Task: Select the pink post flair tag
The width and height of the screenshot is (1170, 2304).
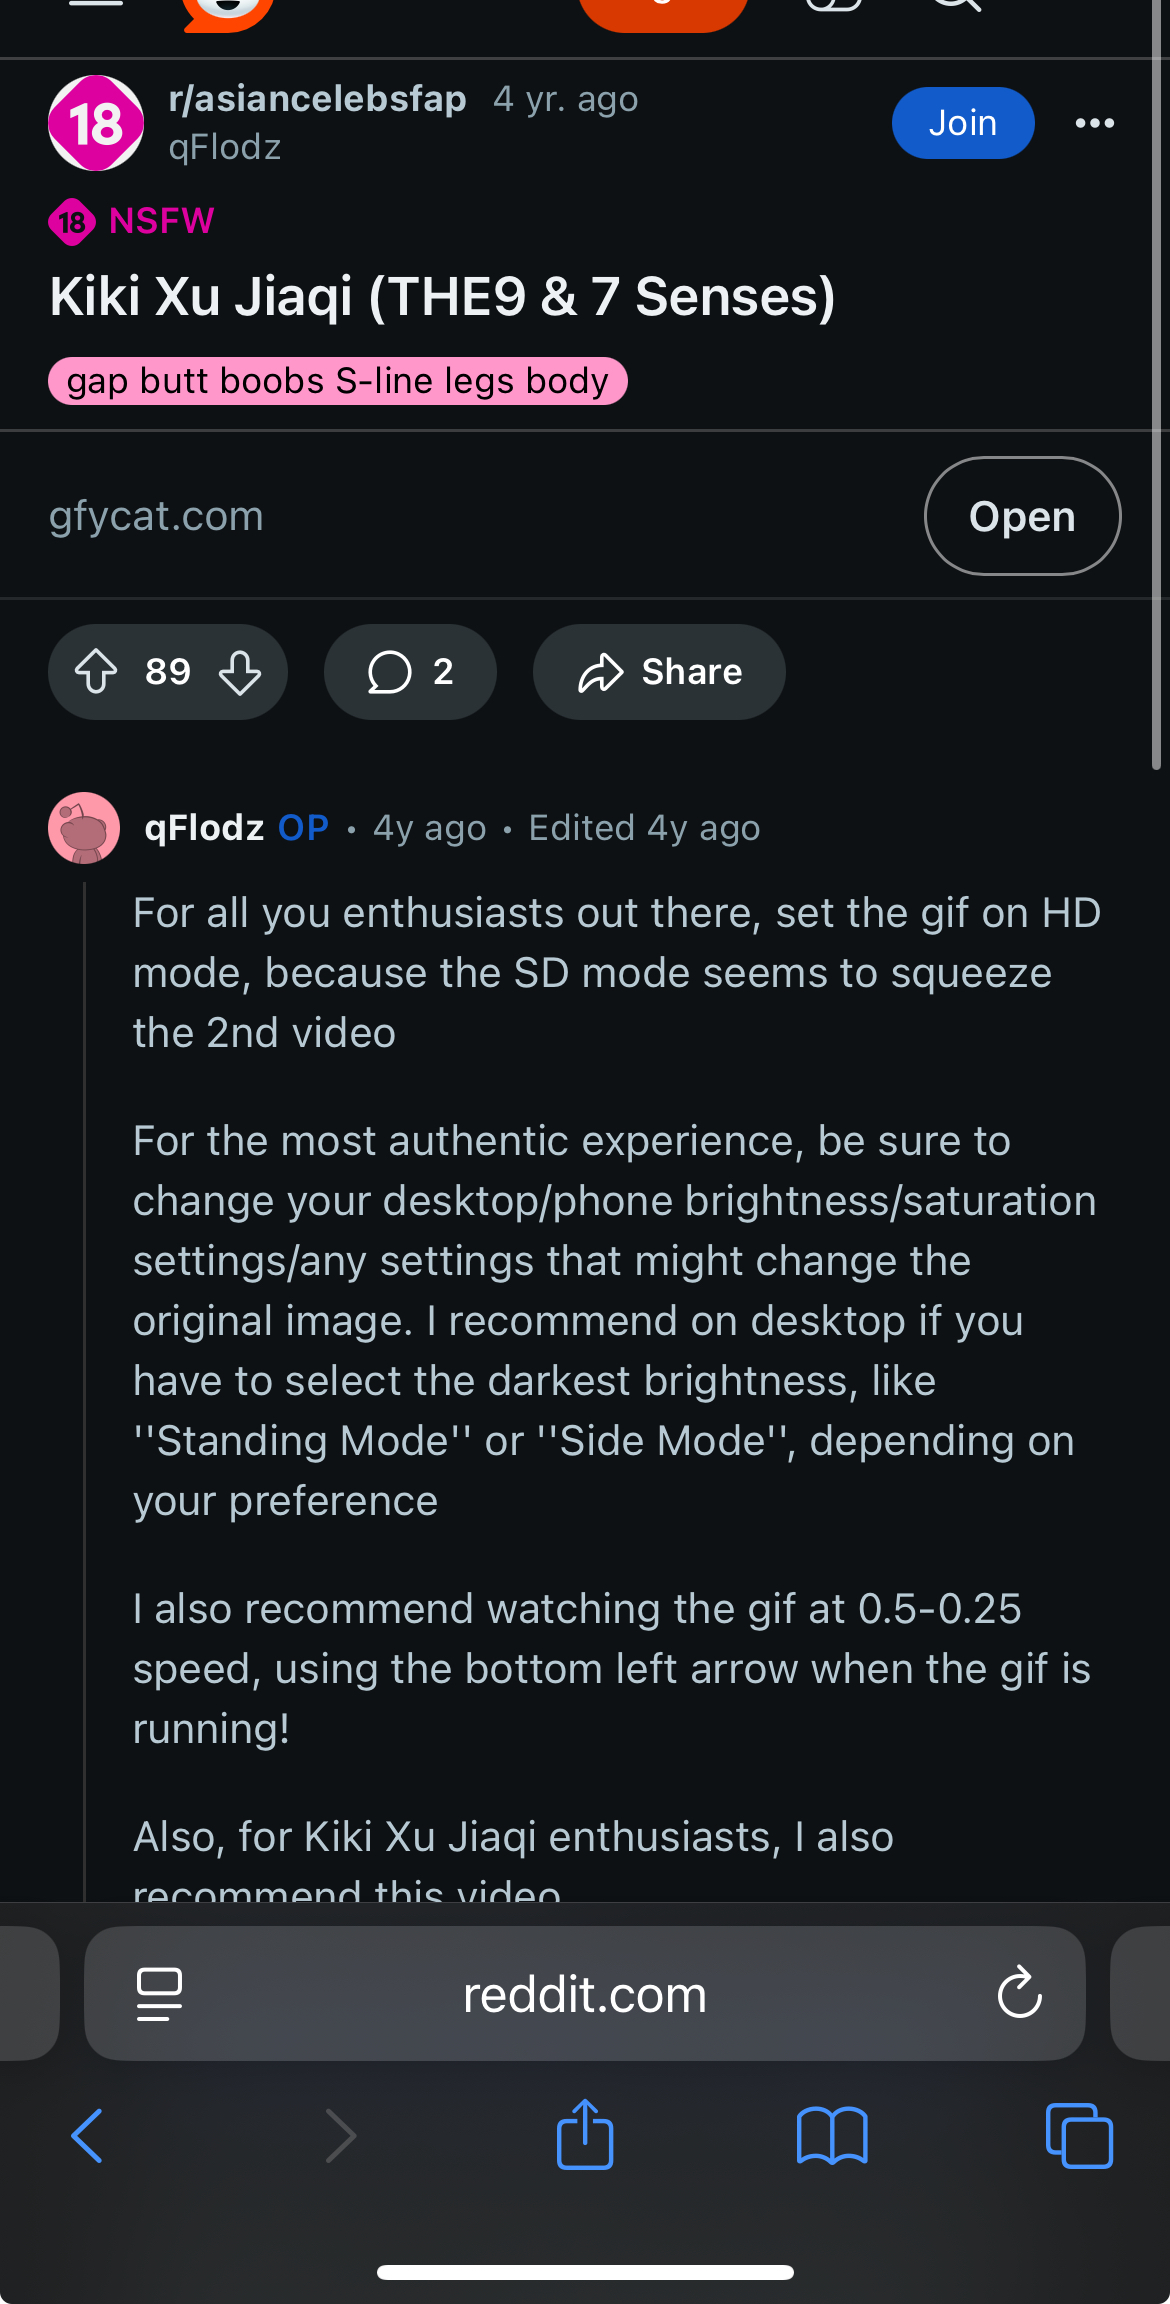Action: pyautogui.click(x=338, y=381)
